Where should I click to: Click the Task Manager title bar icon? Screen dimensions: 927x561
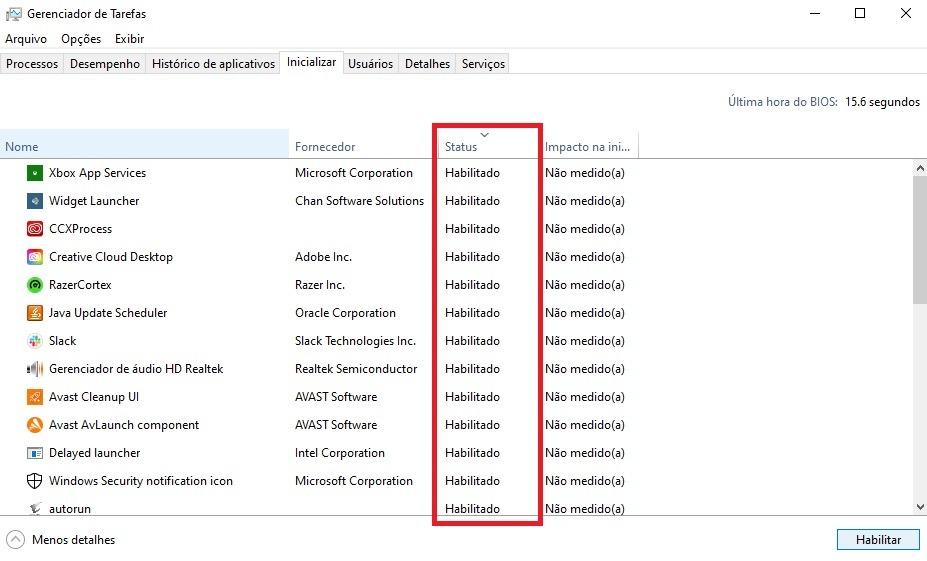(14, 14)
